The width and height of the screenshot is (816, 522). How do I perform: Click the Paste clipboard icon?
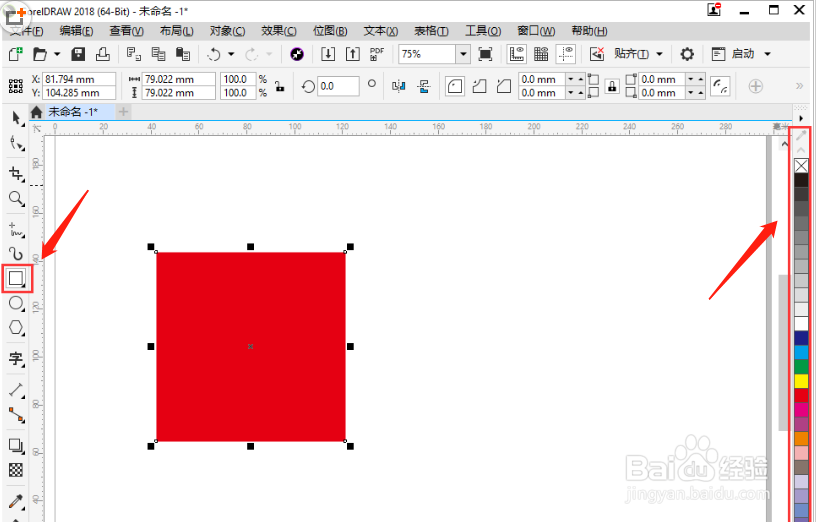[x=183, y=54]
